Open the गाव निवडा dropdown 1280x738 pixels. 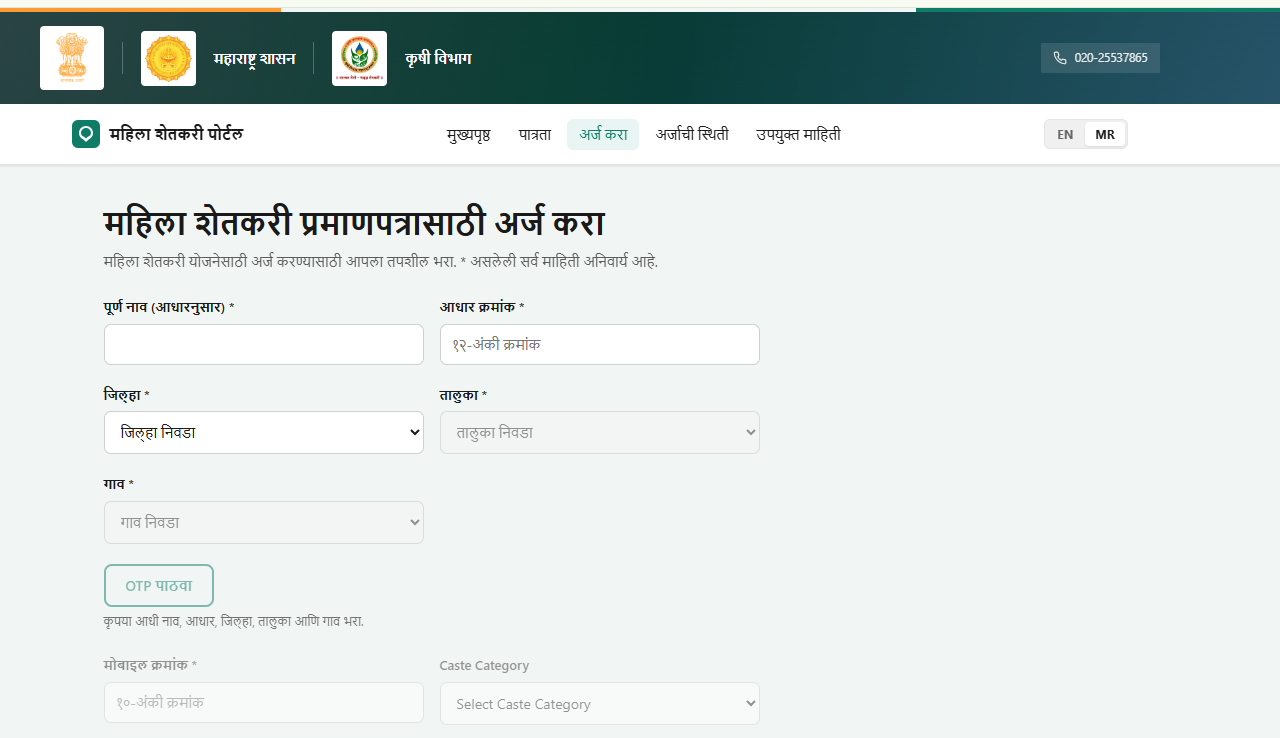click(x=264, y=522)
